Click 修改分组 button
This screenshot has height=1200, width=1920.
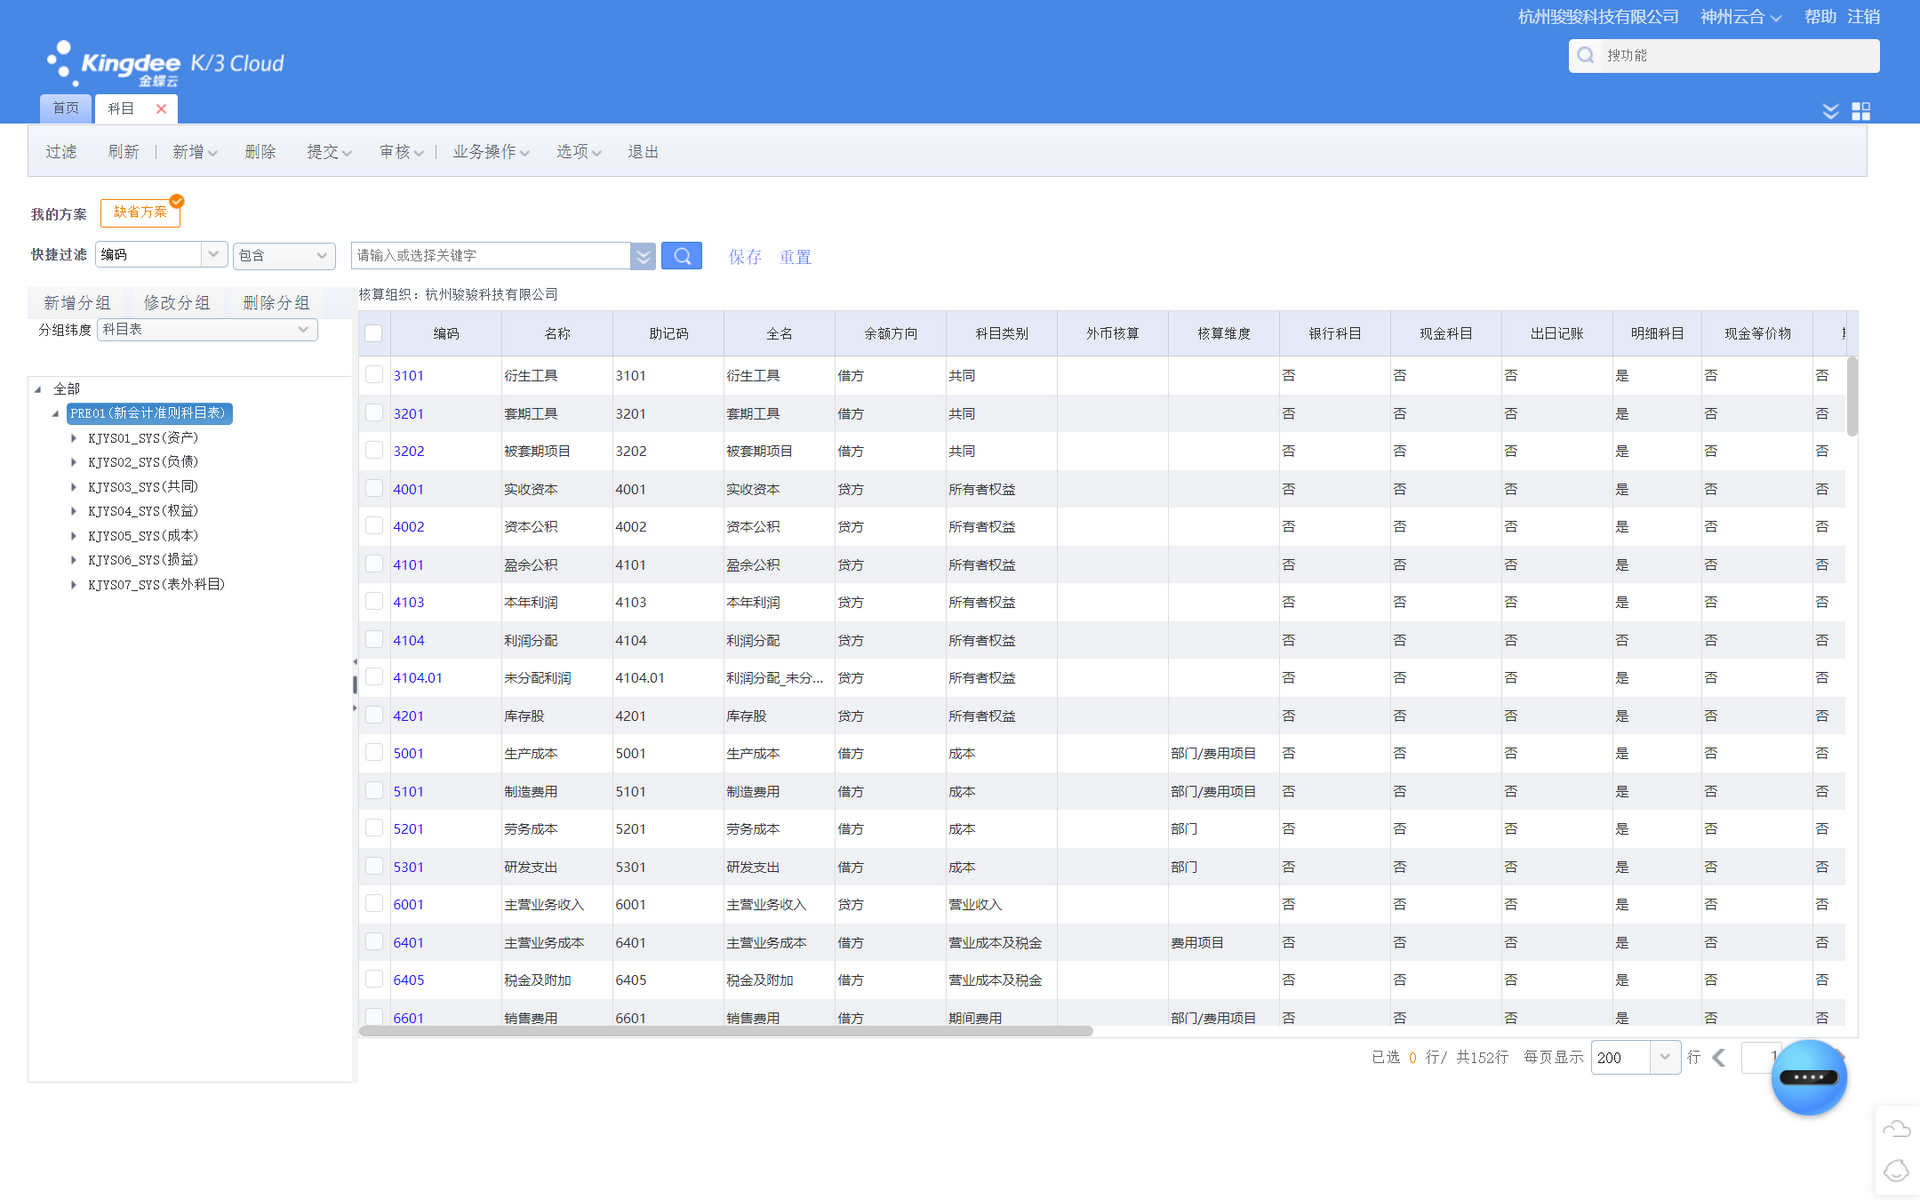point(176,303)
